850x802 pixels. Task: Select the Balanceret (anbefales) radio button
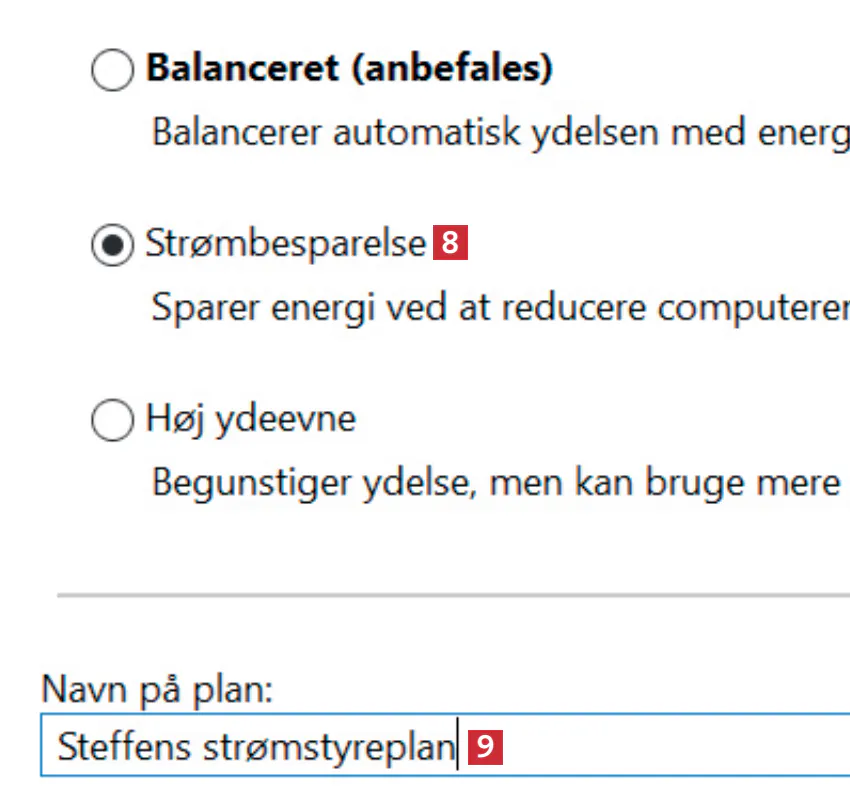click(x=111, y=72)
